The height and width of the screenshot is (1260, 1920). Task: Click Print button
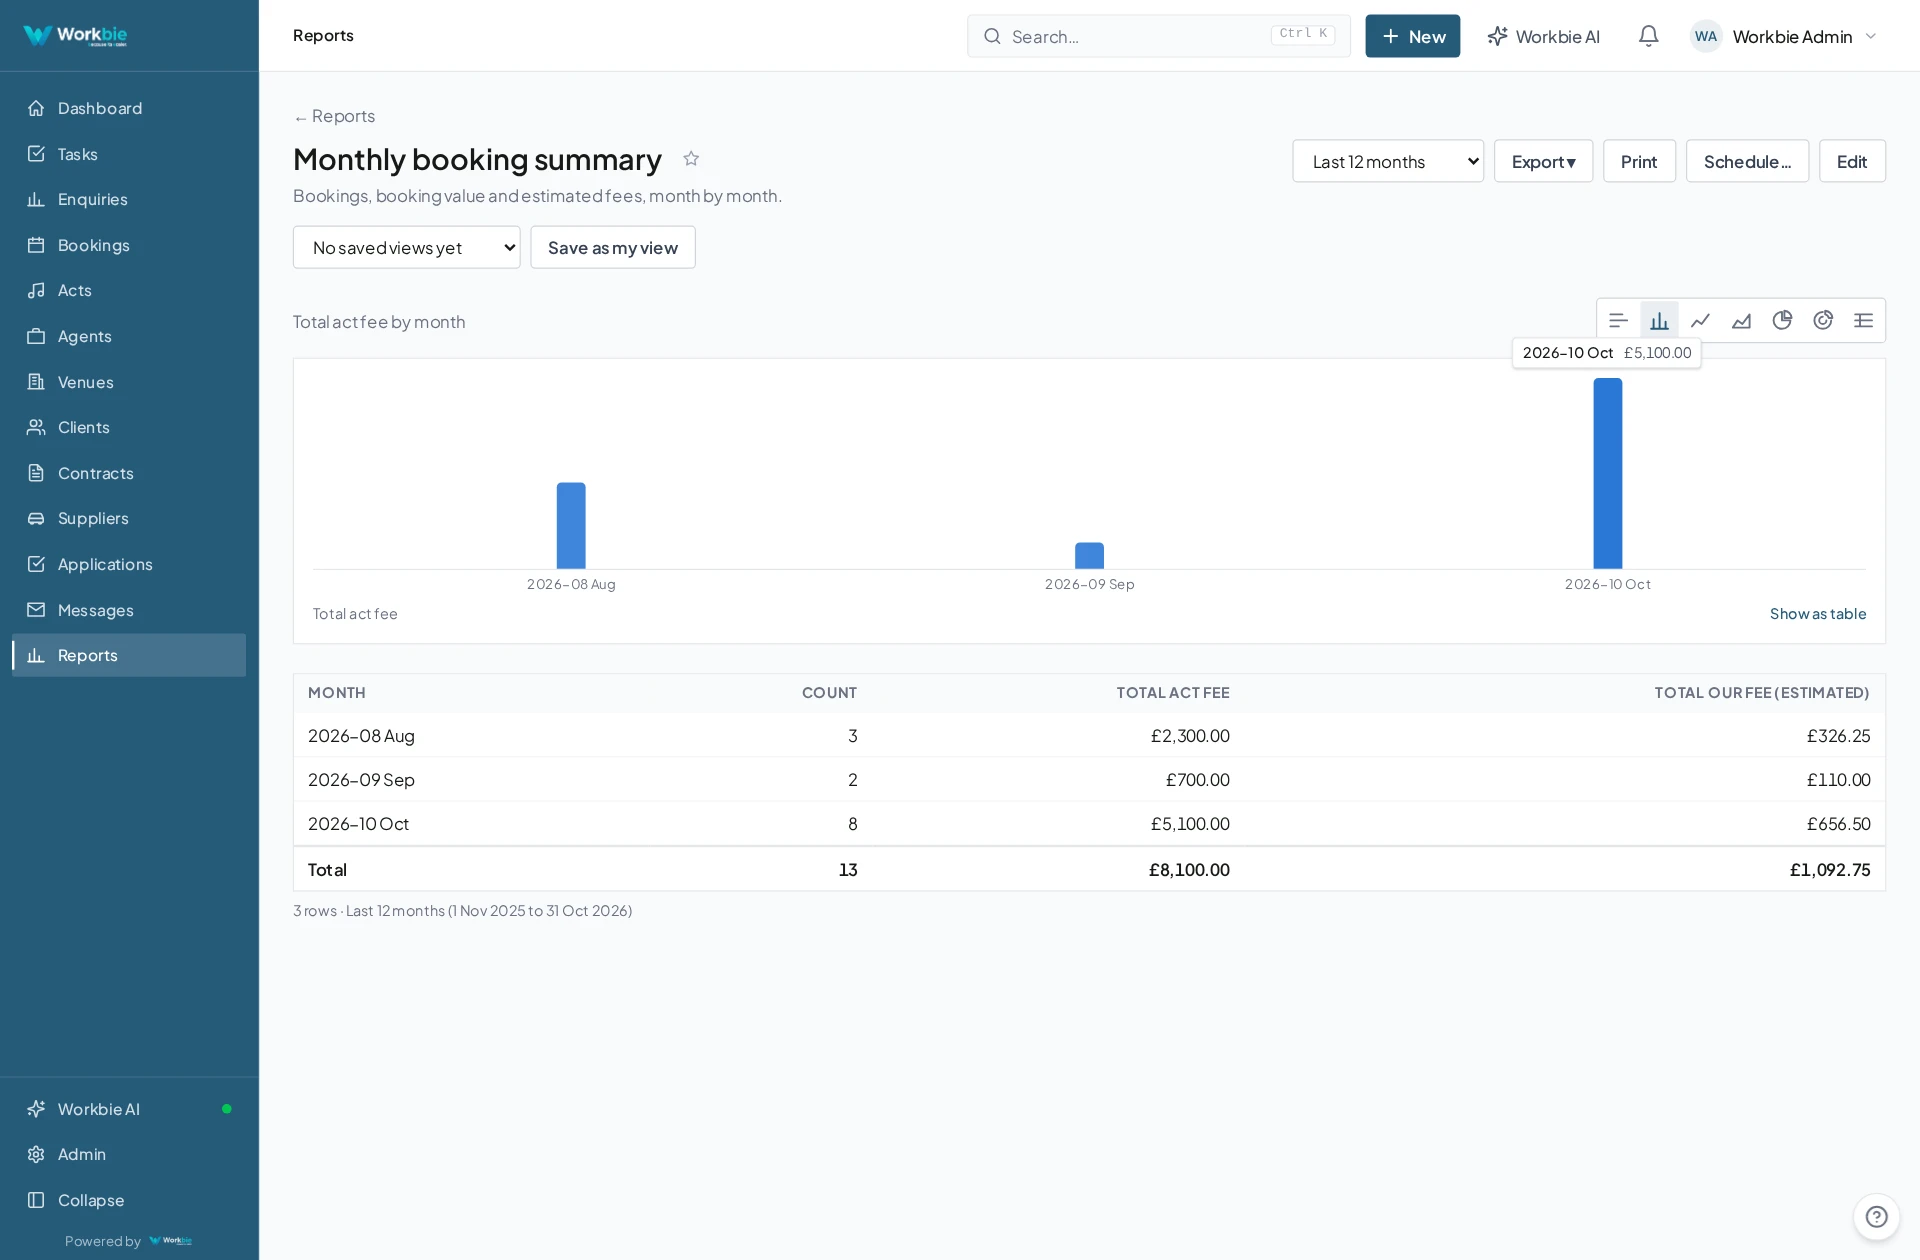click(1639, 161)
